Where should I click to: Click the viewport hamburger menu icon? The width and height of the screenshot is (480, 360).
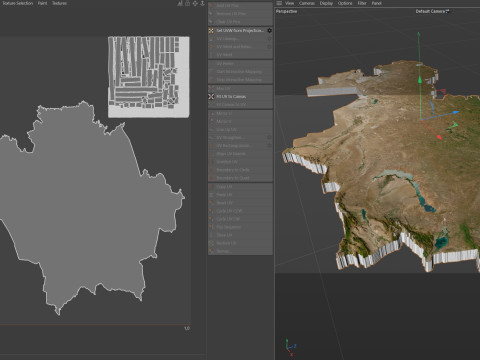coord(279,3)
